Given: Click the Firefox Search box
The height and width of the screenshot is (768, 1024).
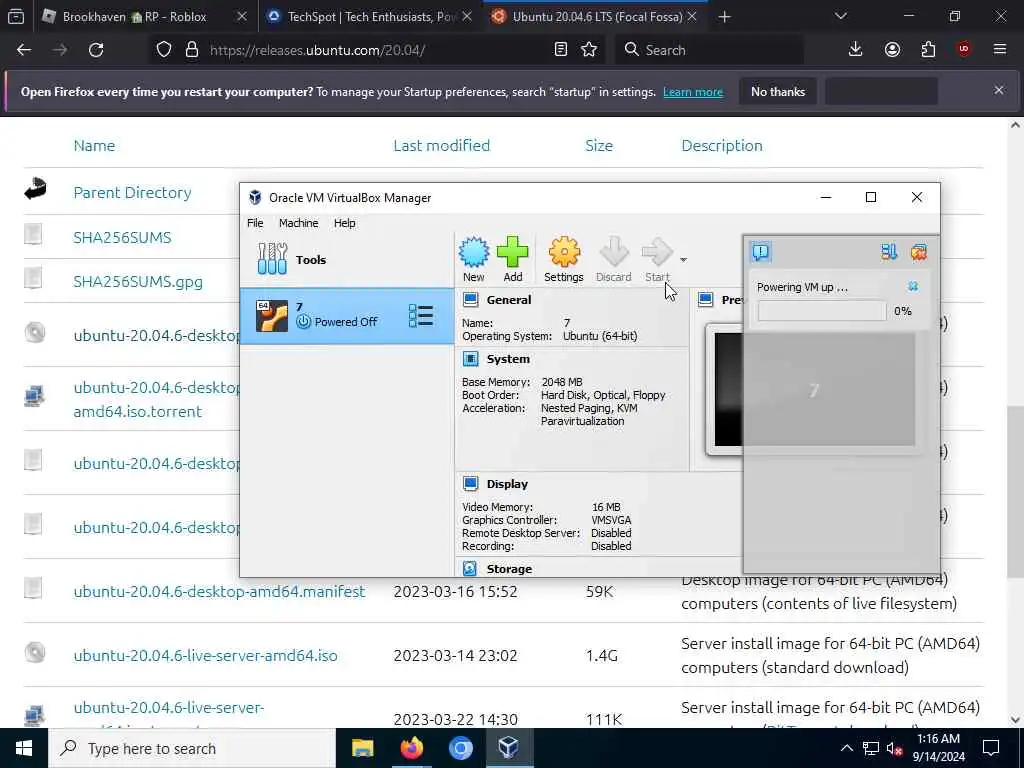Looking at the screenshot, I should [710, 50].
